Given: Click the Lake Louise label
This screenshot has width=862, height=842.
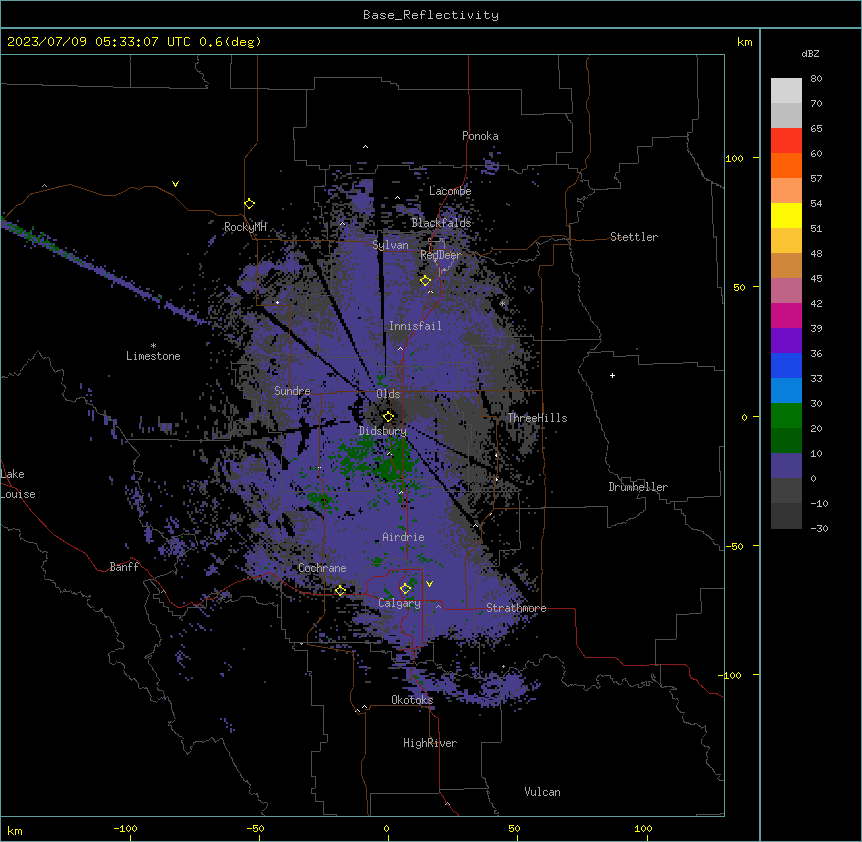Looking at the screenshot, I should point(18,484).
